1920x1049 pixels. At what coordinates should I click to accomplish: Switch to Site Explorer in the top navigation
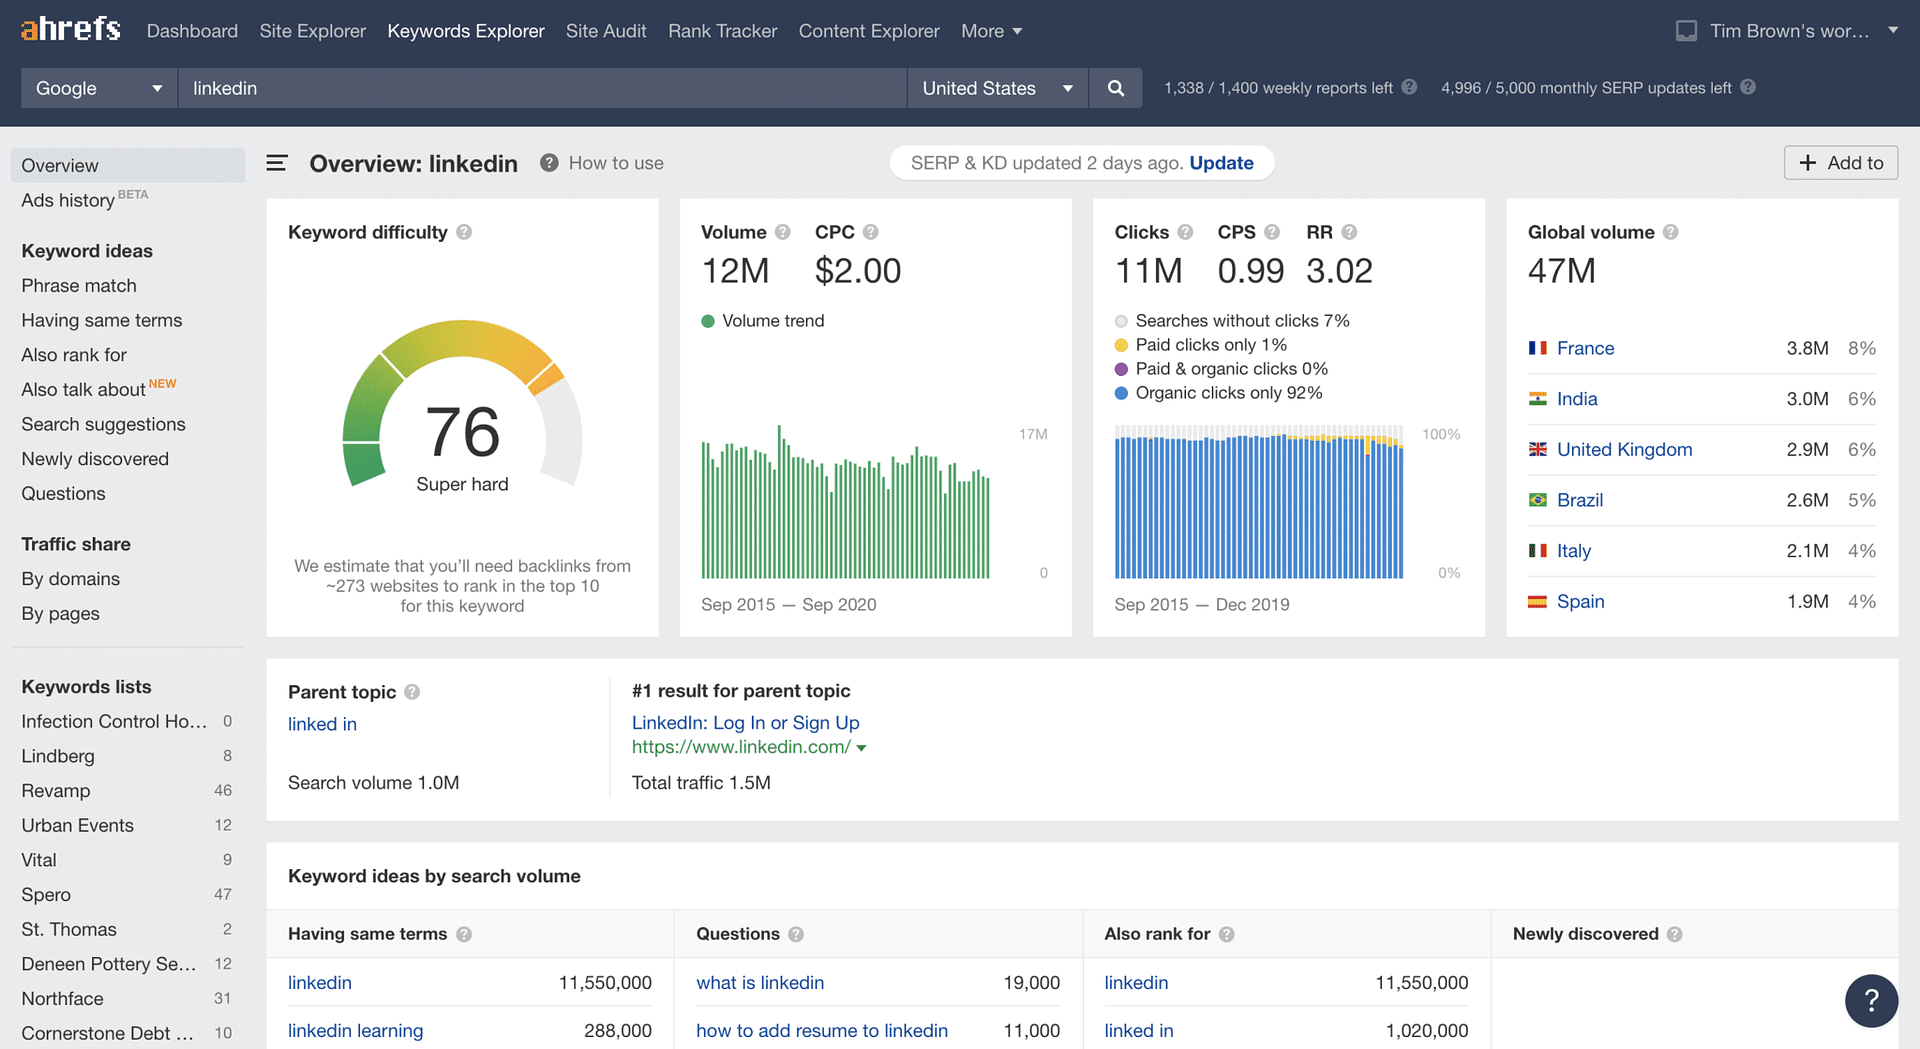coord(312,30)
